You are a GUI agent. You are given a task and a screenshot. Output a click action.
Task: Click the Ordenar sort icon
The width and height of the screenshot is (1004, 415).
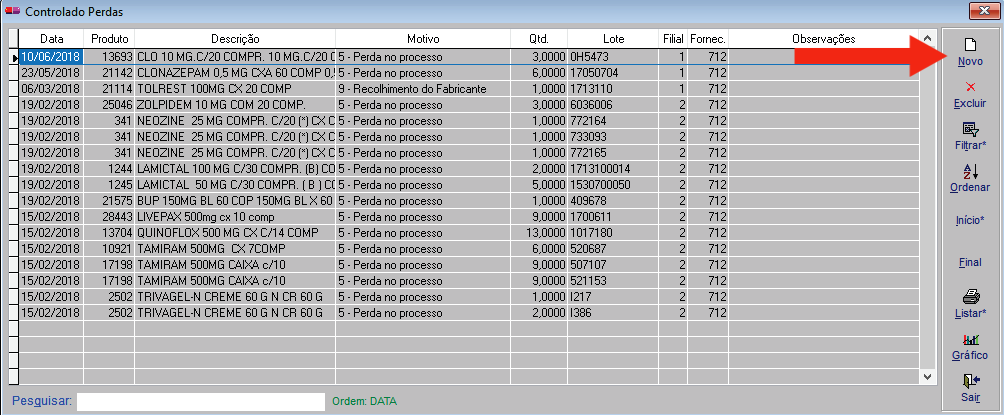coord(969,172)
